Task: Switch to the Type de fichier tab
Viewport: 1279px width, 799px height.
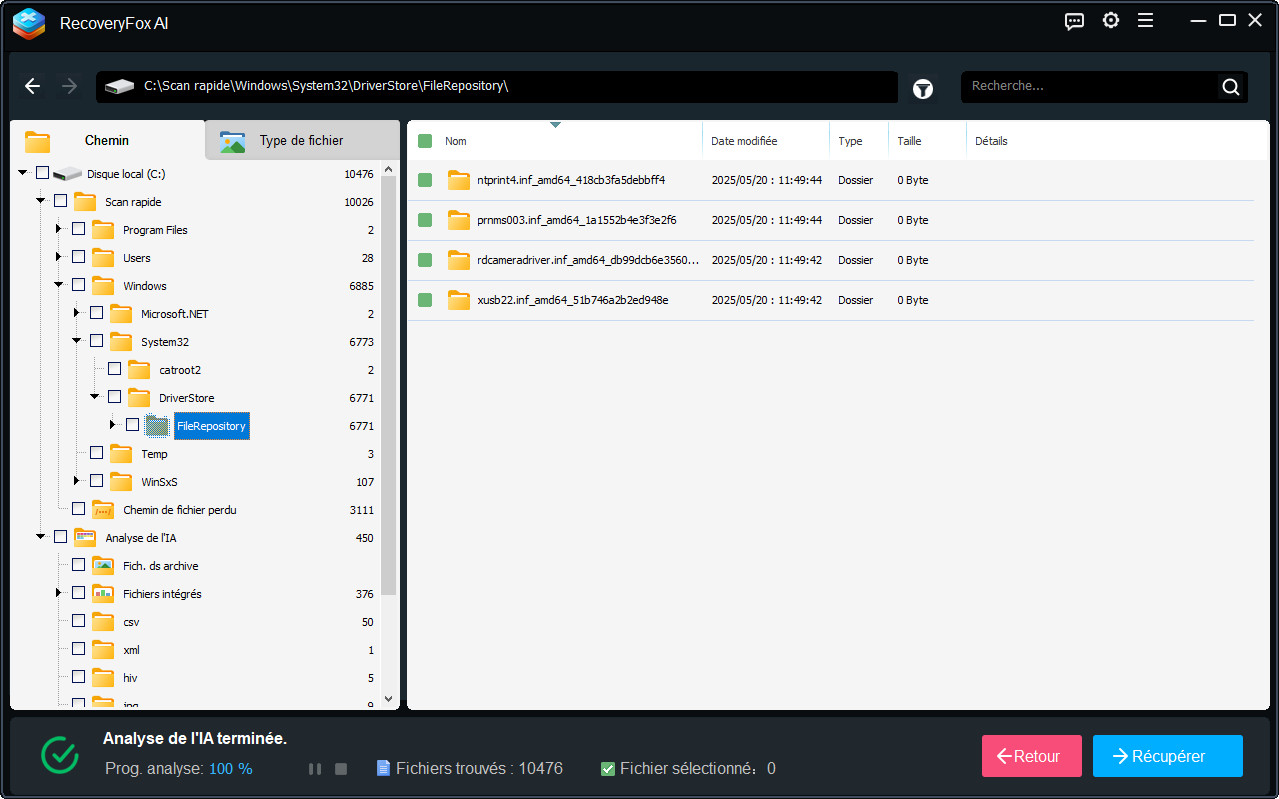Action: pyautogui.click(x=300, y=141)
